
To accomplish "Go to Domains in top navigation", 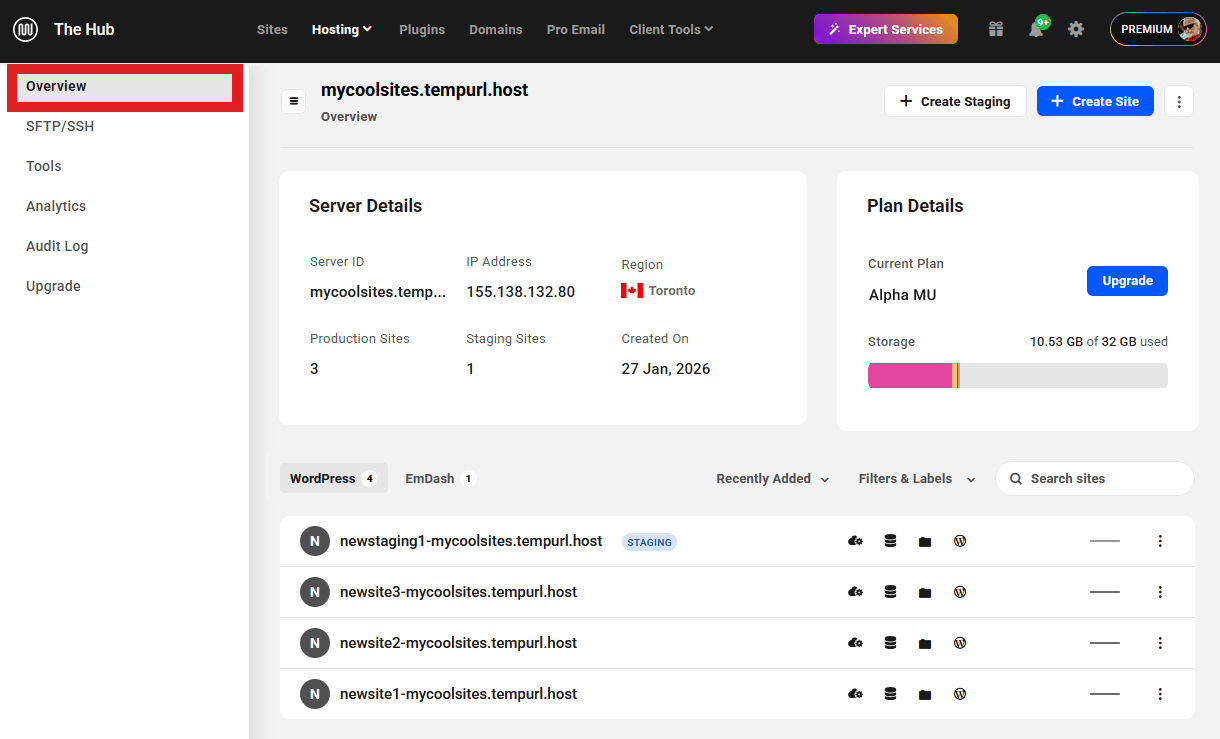I will click(x=496, y=29).
